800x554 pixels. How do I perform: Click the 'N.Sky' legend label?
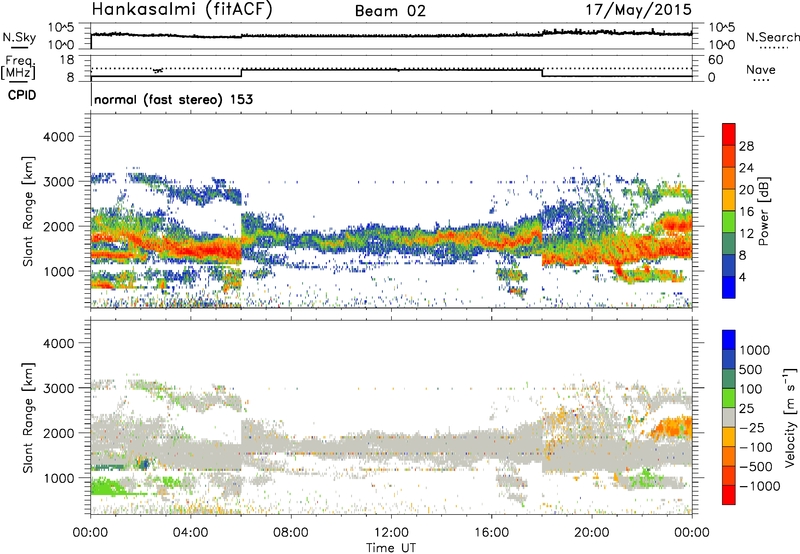tap(19, 37)
